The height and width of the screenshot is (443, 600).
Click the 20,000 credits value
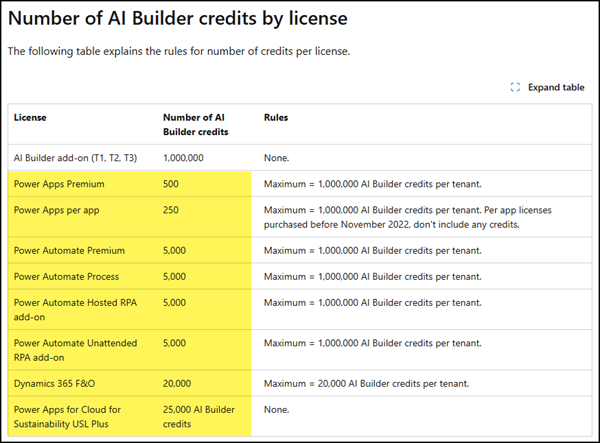point(177,384)
